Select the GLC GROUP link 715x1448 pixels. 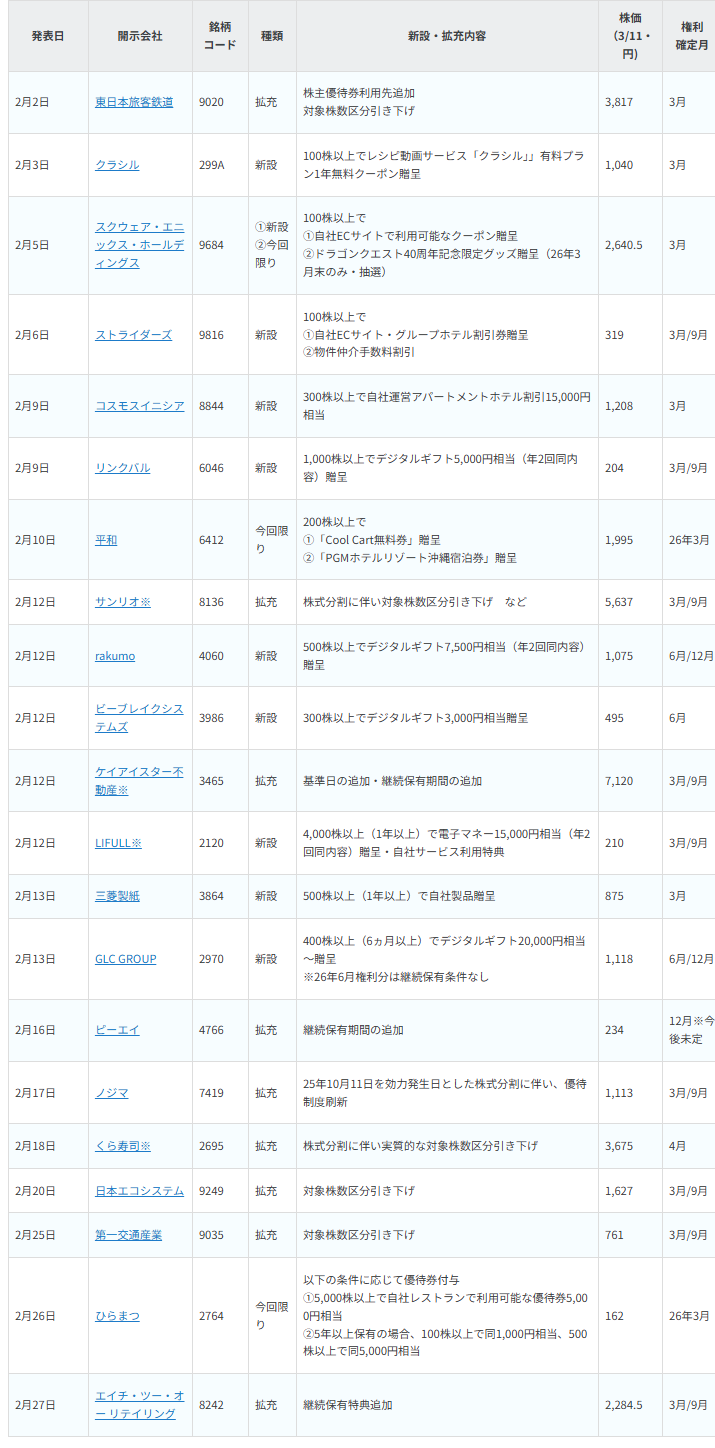[125, 959]
